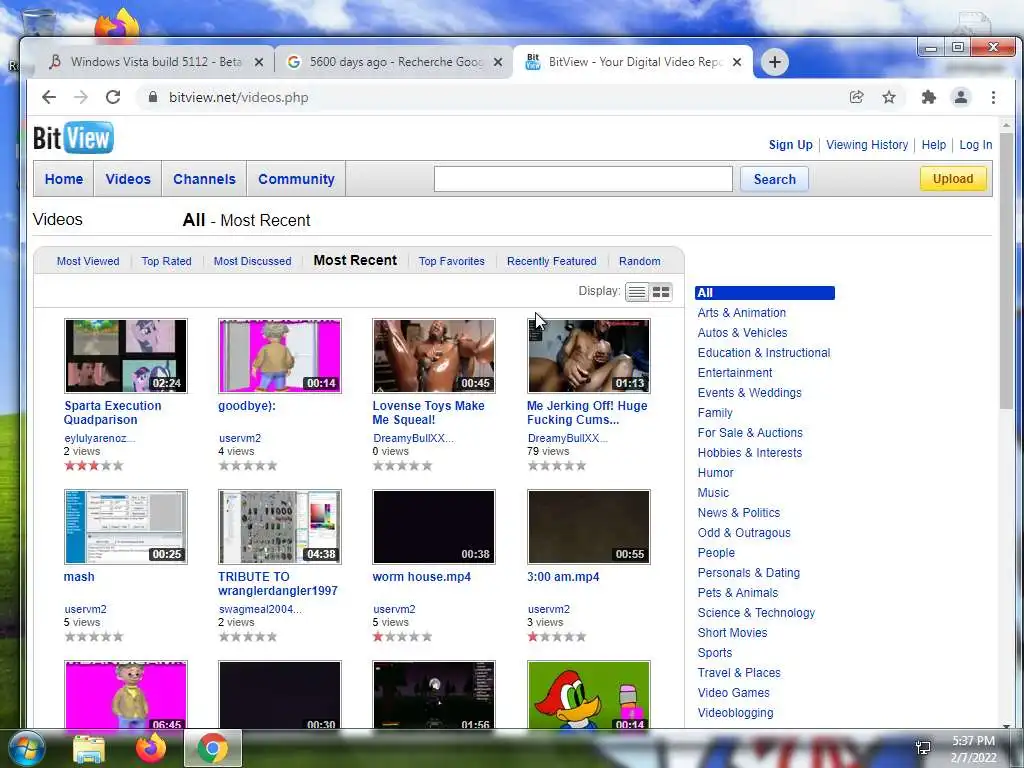
Task: Open the Home navigation tab
Action: [64, 179]
